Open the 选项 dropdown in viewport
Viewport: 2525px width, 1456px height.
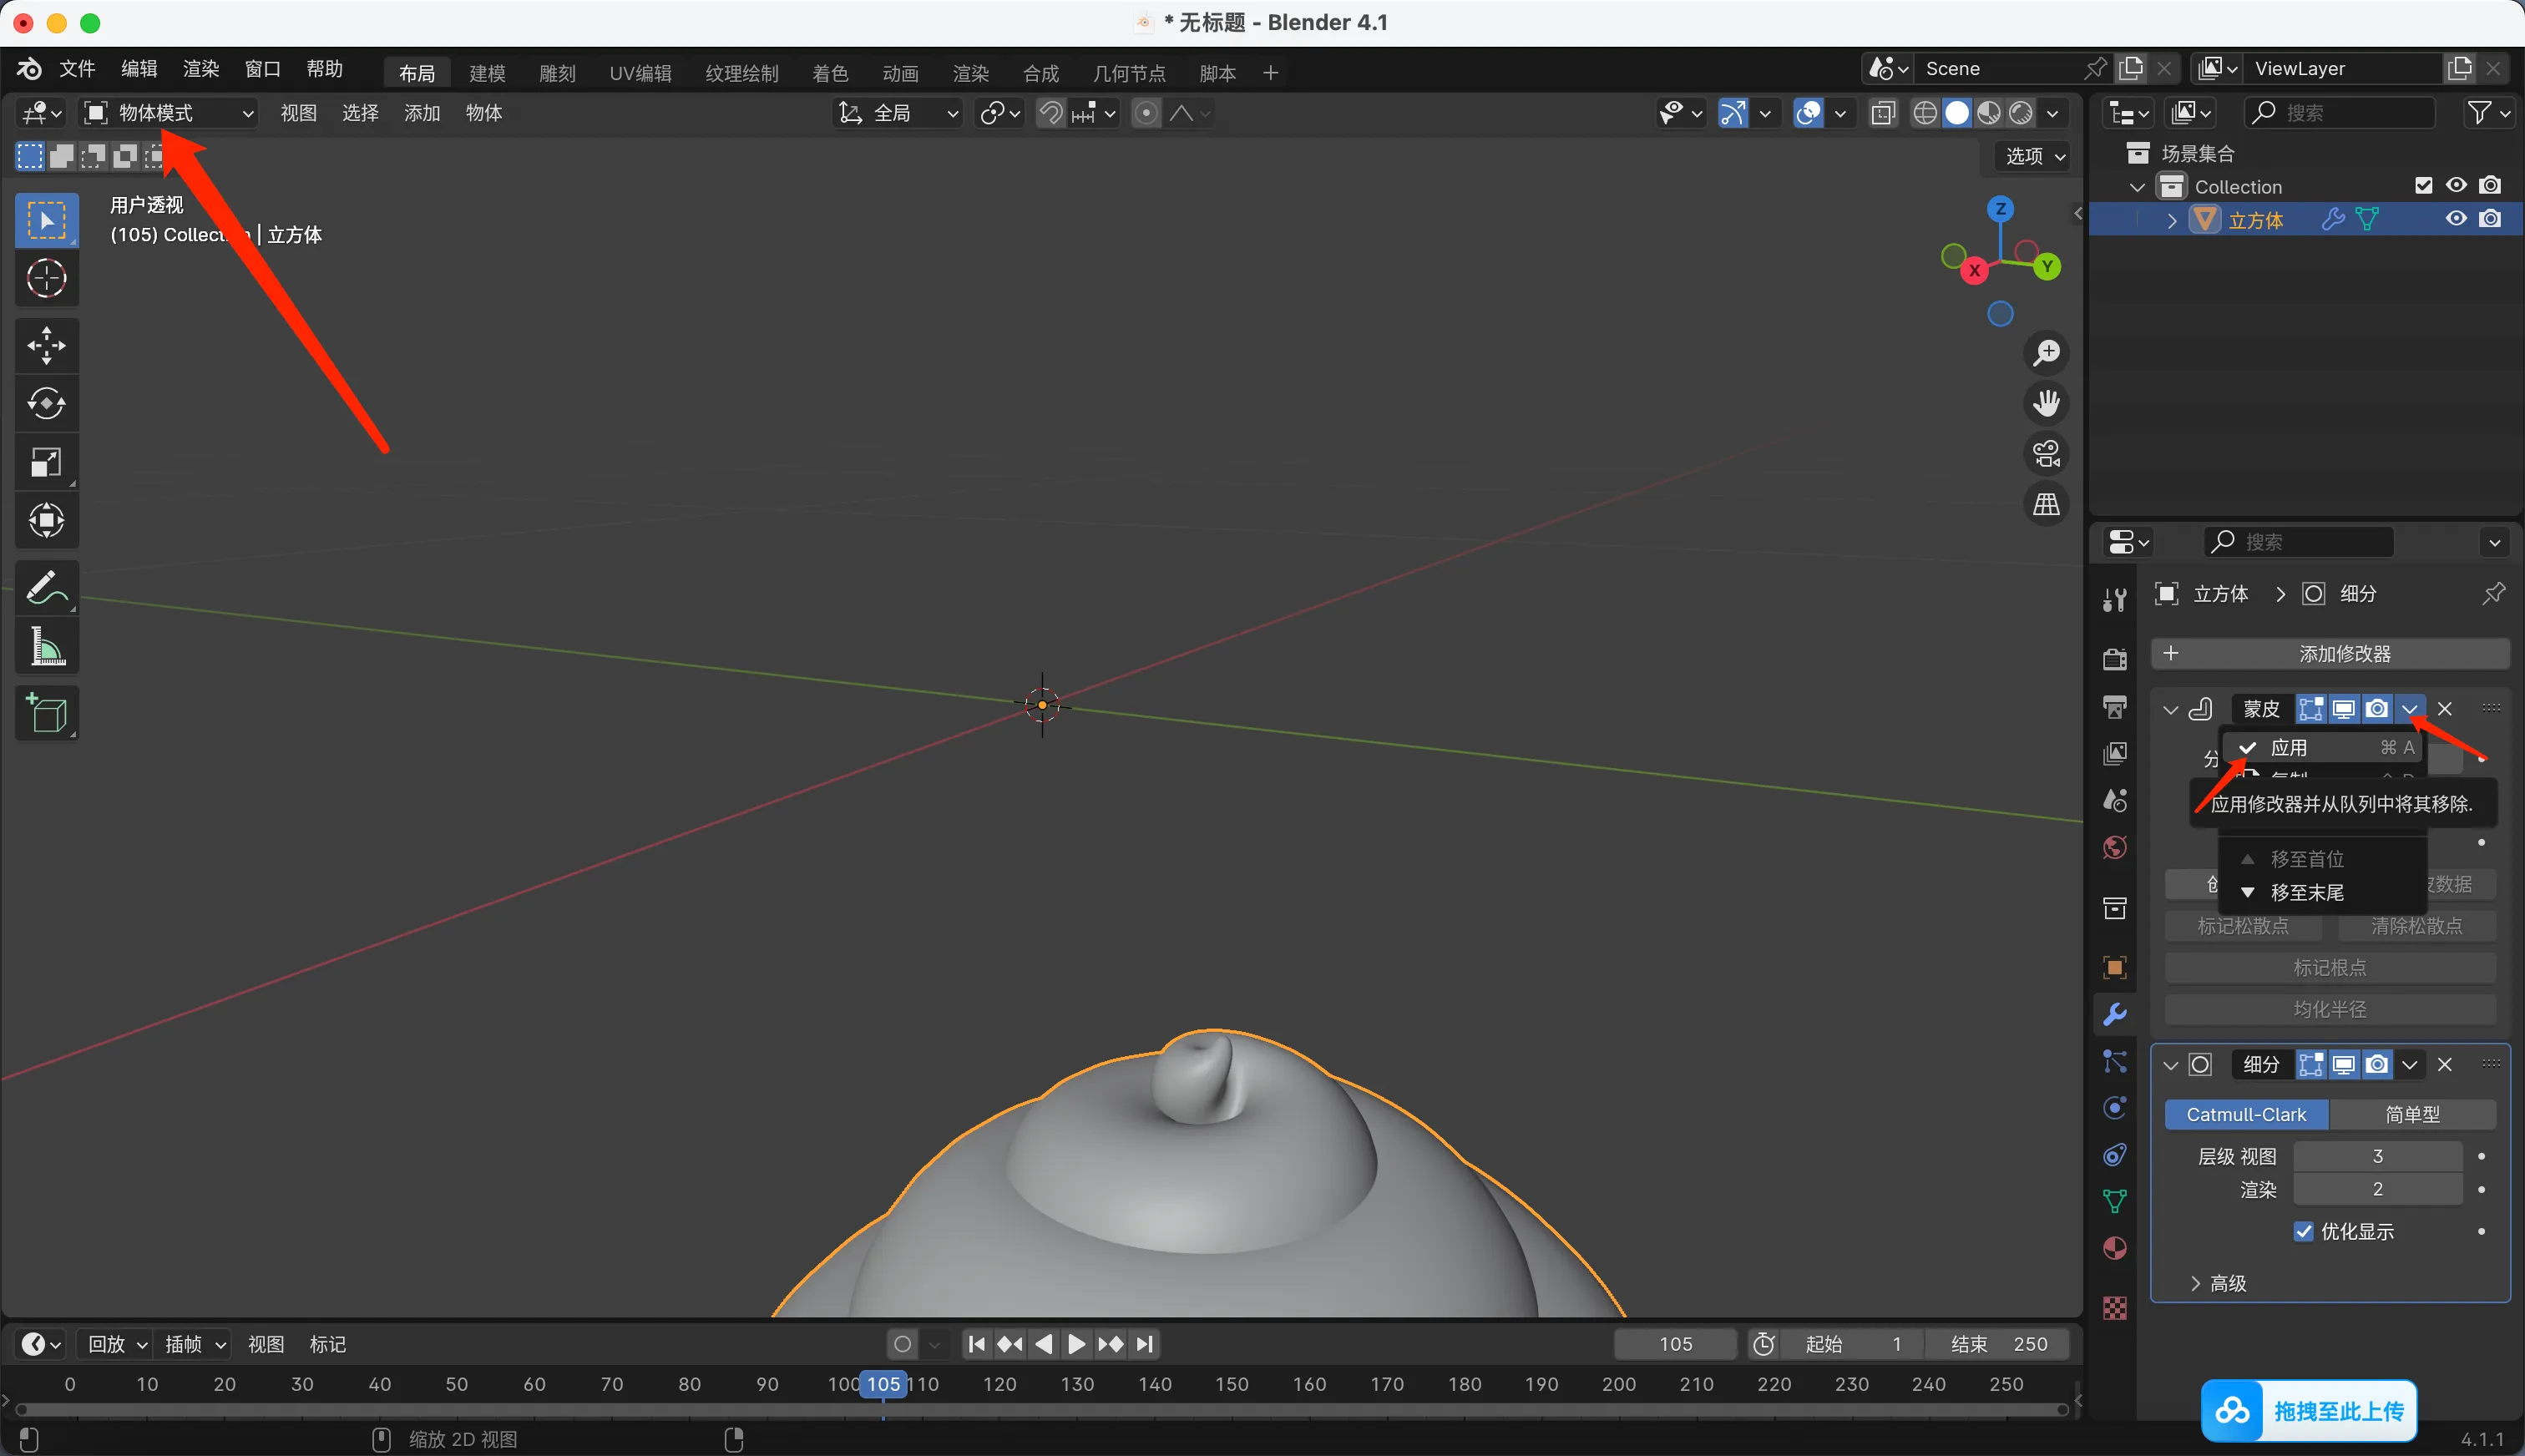pos(2035,156)
